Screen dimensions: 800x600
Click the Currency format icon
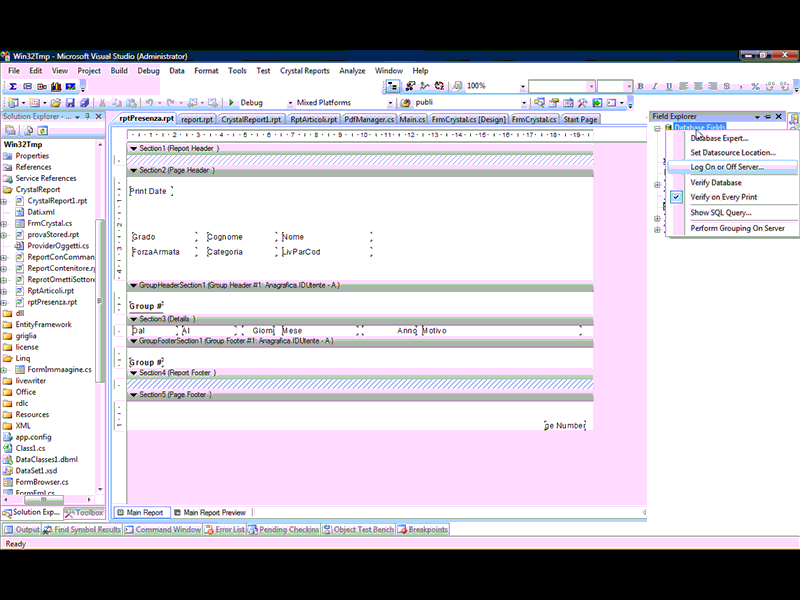coord(727,86)
